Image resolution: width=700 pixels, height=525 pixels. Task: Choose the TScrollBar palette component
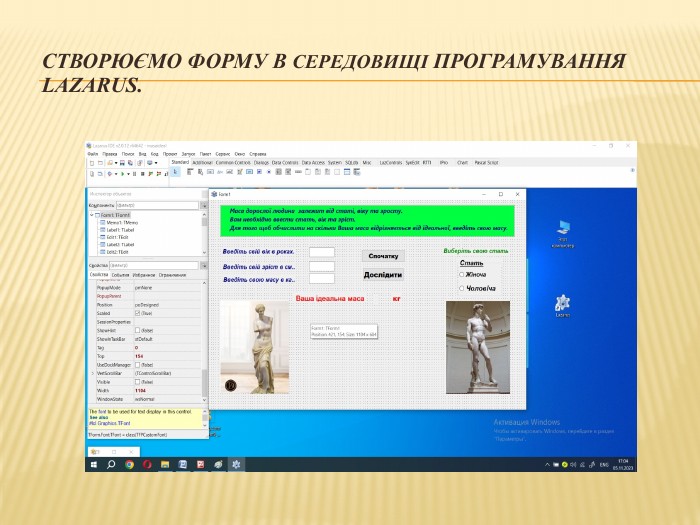click(x=298, y=172)
